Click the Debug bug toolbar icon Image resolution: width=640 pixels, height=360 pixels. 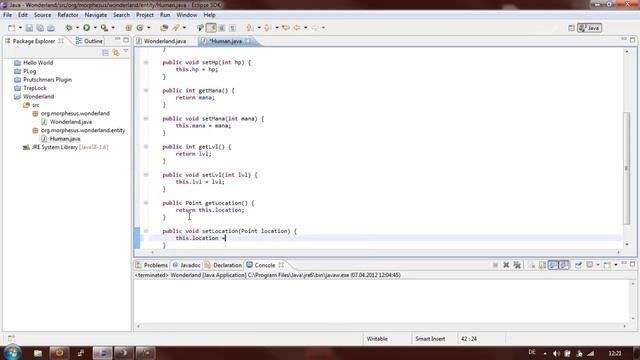coord(69,28)
